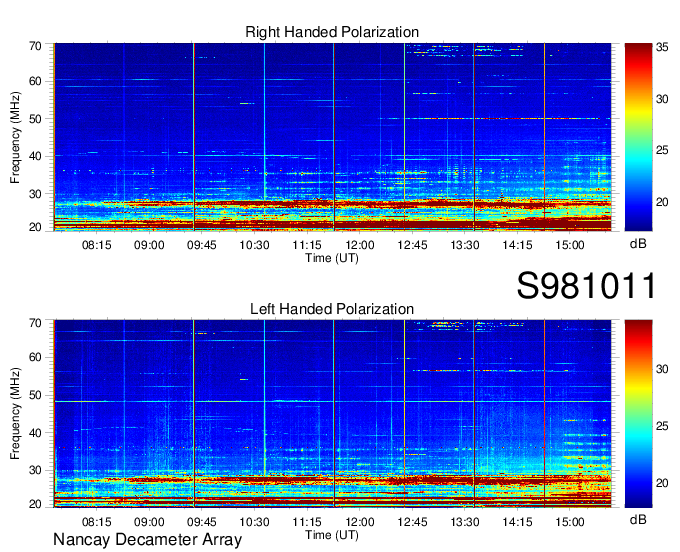Click the "11:15" time tick under Left Handed plot
Image resolution: width=680 pixels, height=552 pixels.
[307, 522]
